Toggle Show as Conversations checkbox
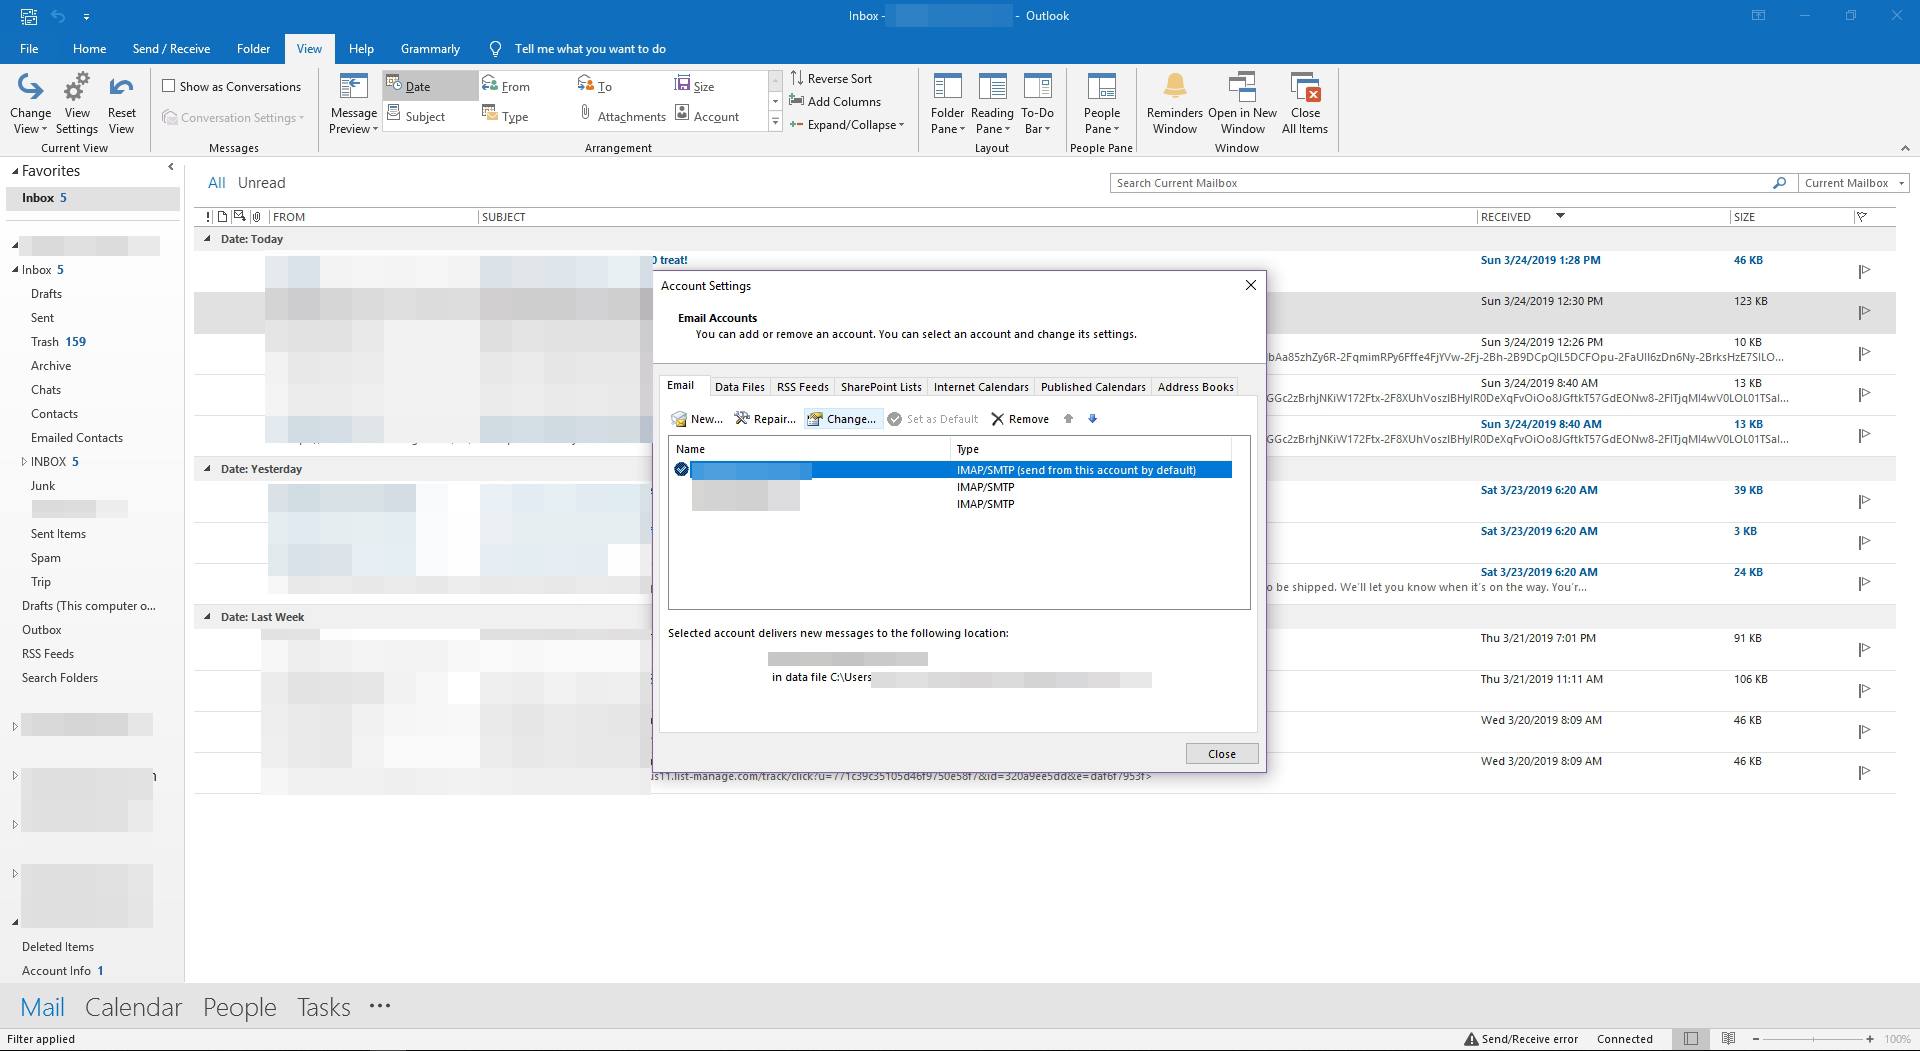 (169, 86)
